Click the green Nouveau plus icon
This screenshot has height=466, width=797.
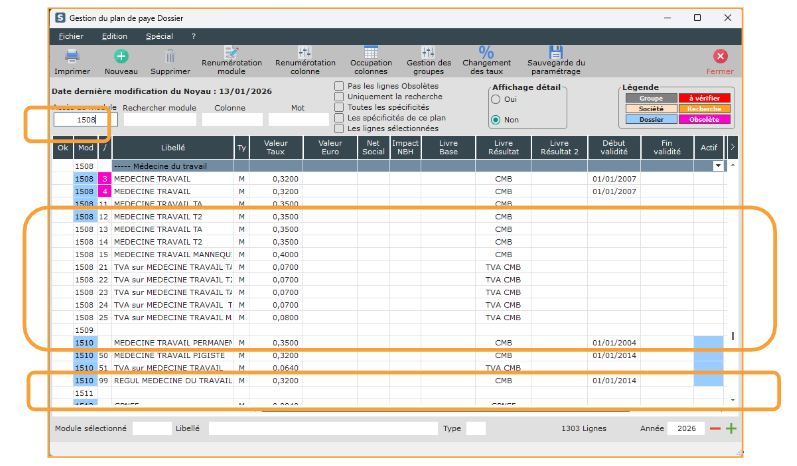click(x=121, y=56)
